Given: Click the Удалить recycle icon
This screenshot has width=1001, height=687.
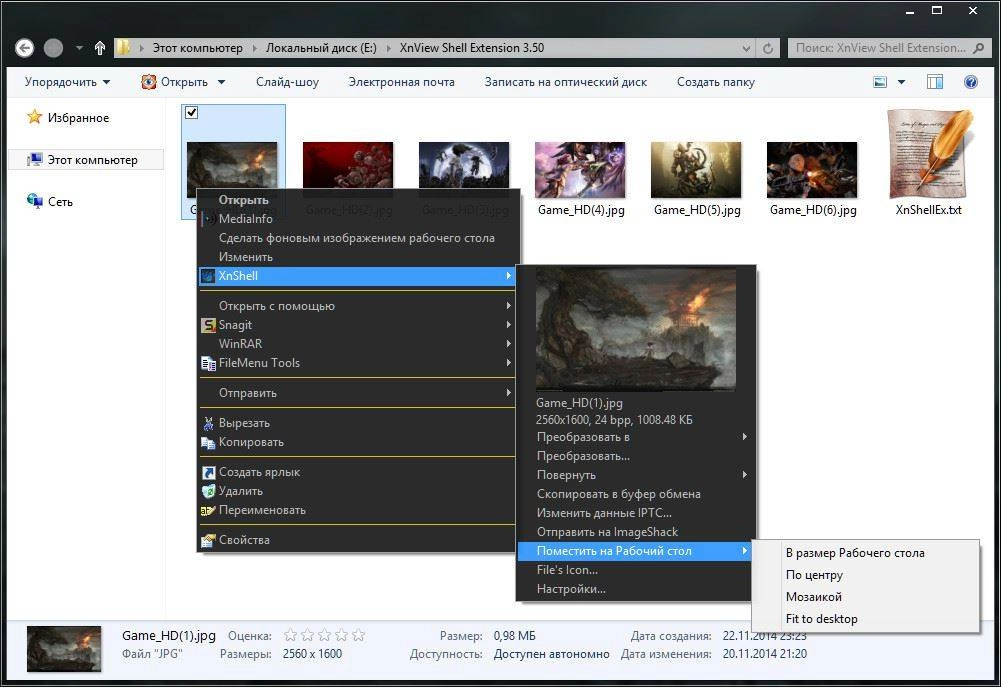Looking at the screenshot, I should tap(208, 491).
